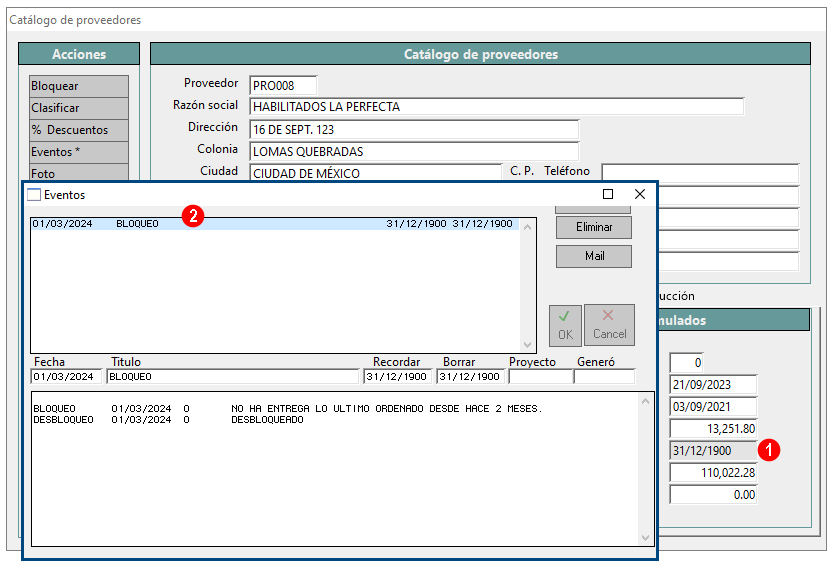The width and height of the screenshot is (832, 566).
Task: Maximize the Eventos window
Action: (x=608, y=194)
